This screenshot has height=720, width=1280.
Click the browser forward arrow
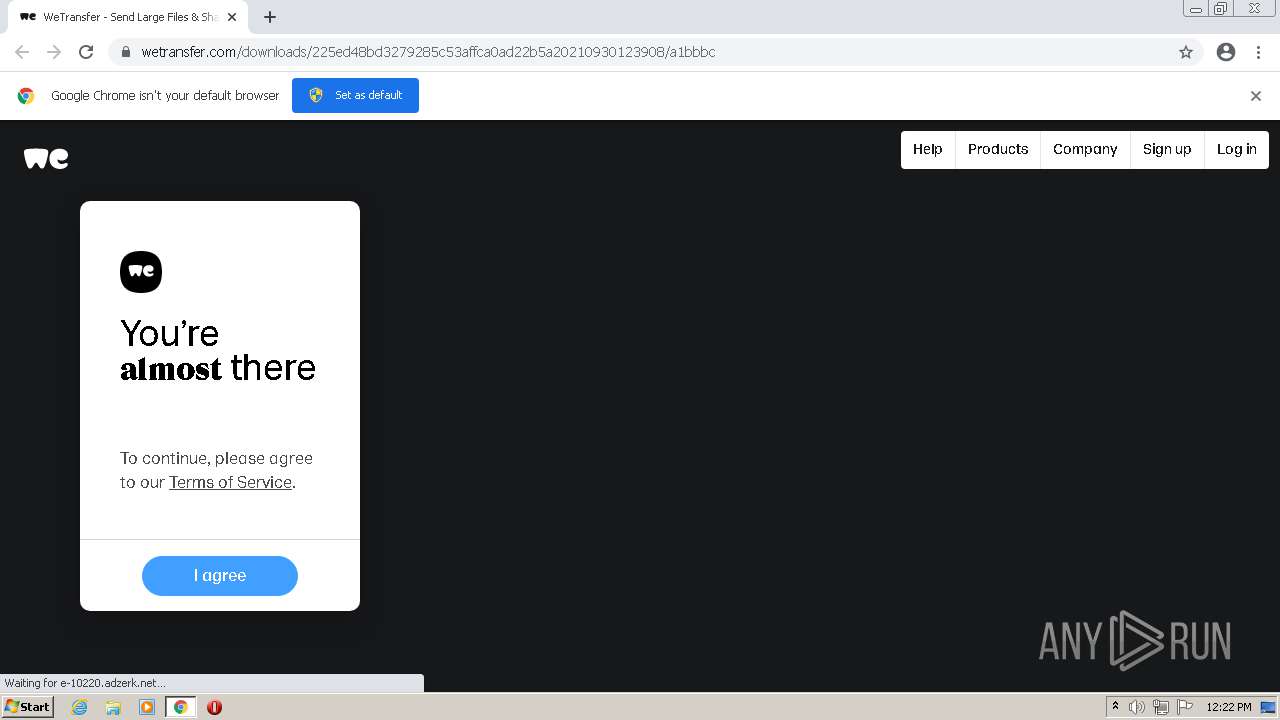tap(54, 52)
